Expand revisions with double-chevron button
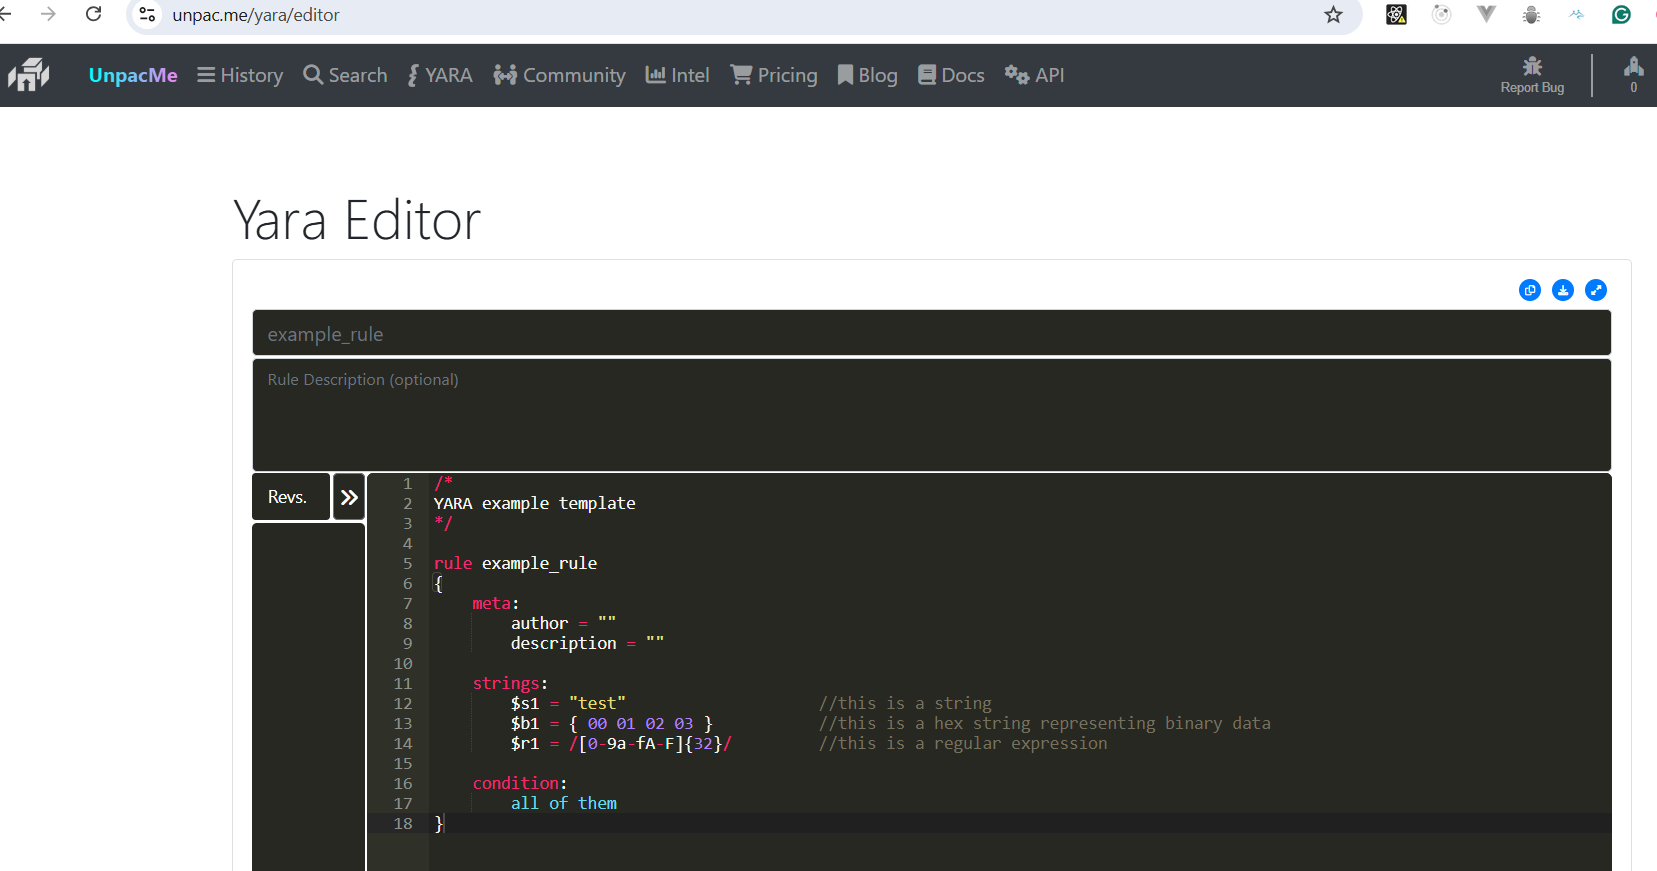 (349, 497)
